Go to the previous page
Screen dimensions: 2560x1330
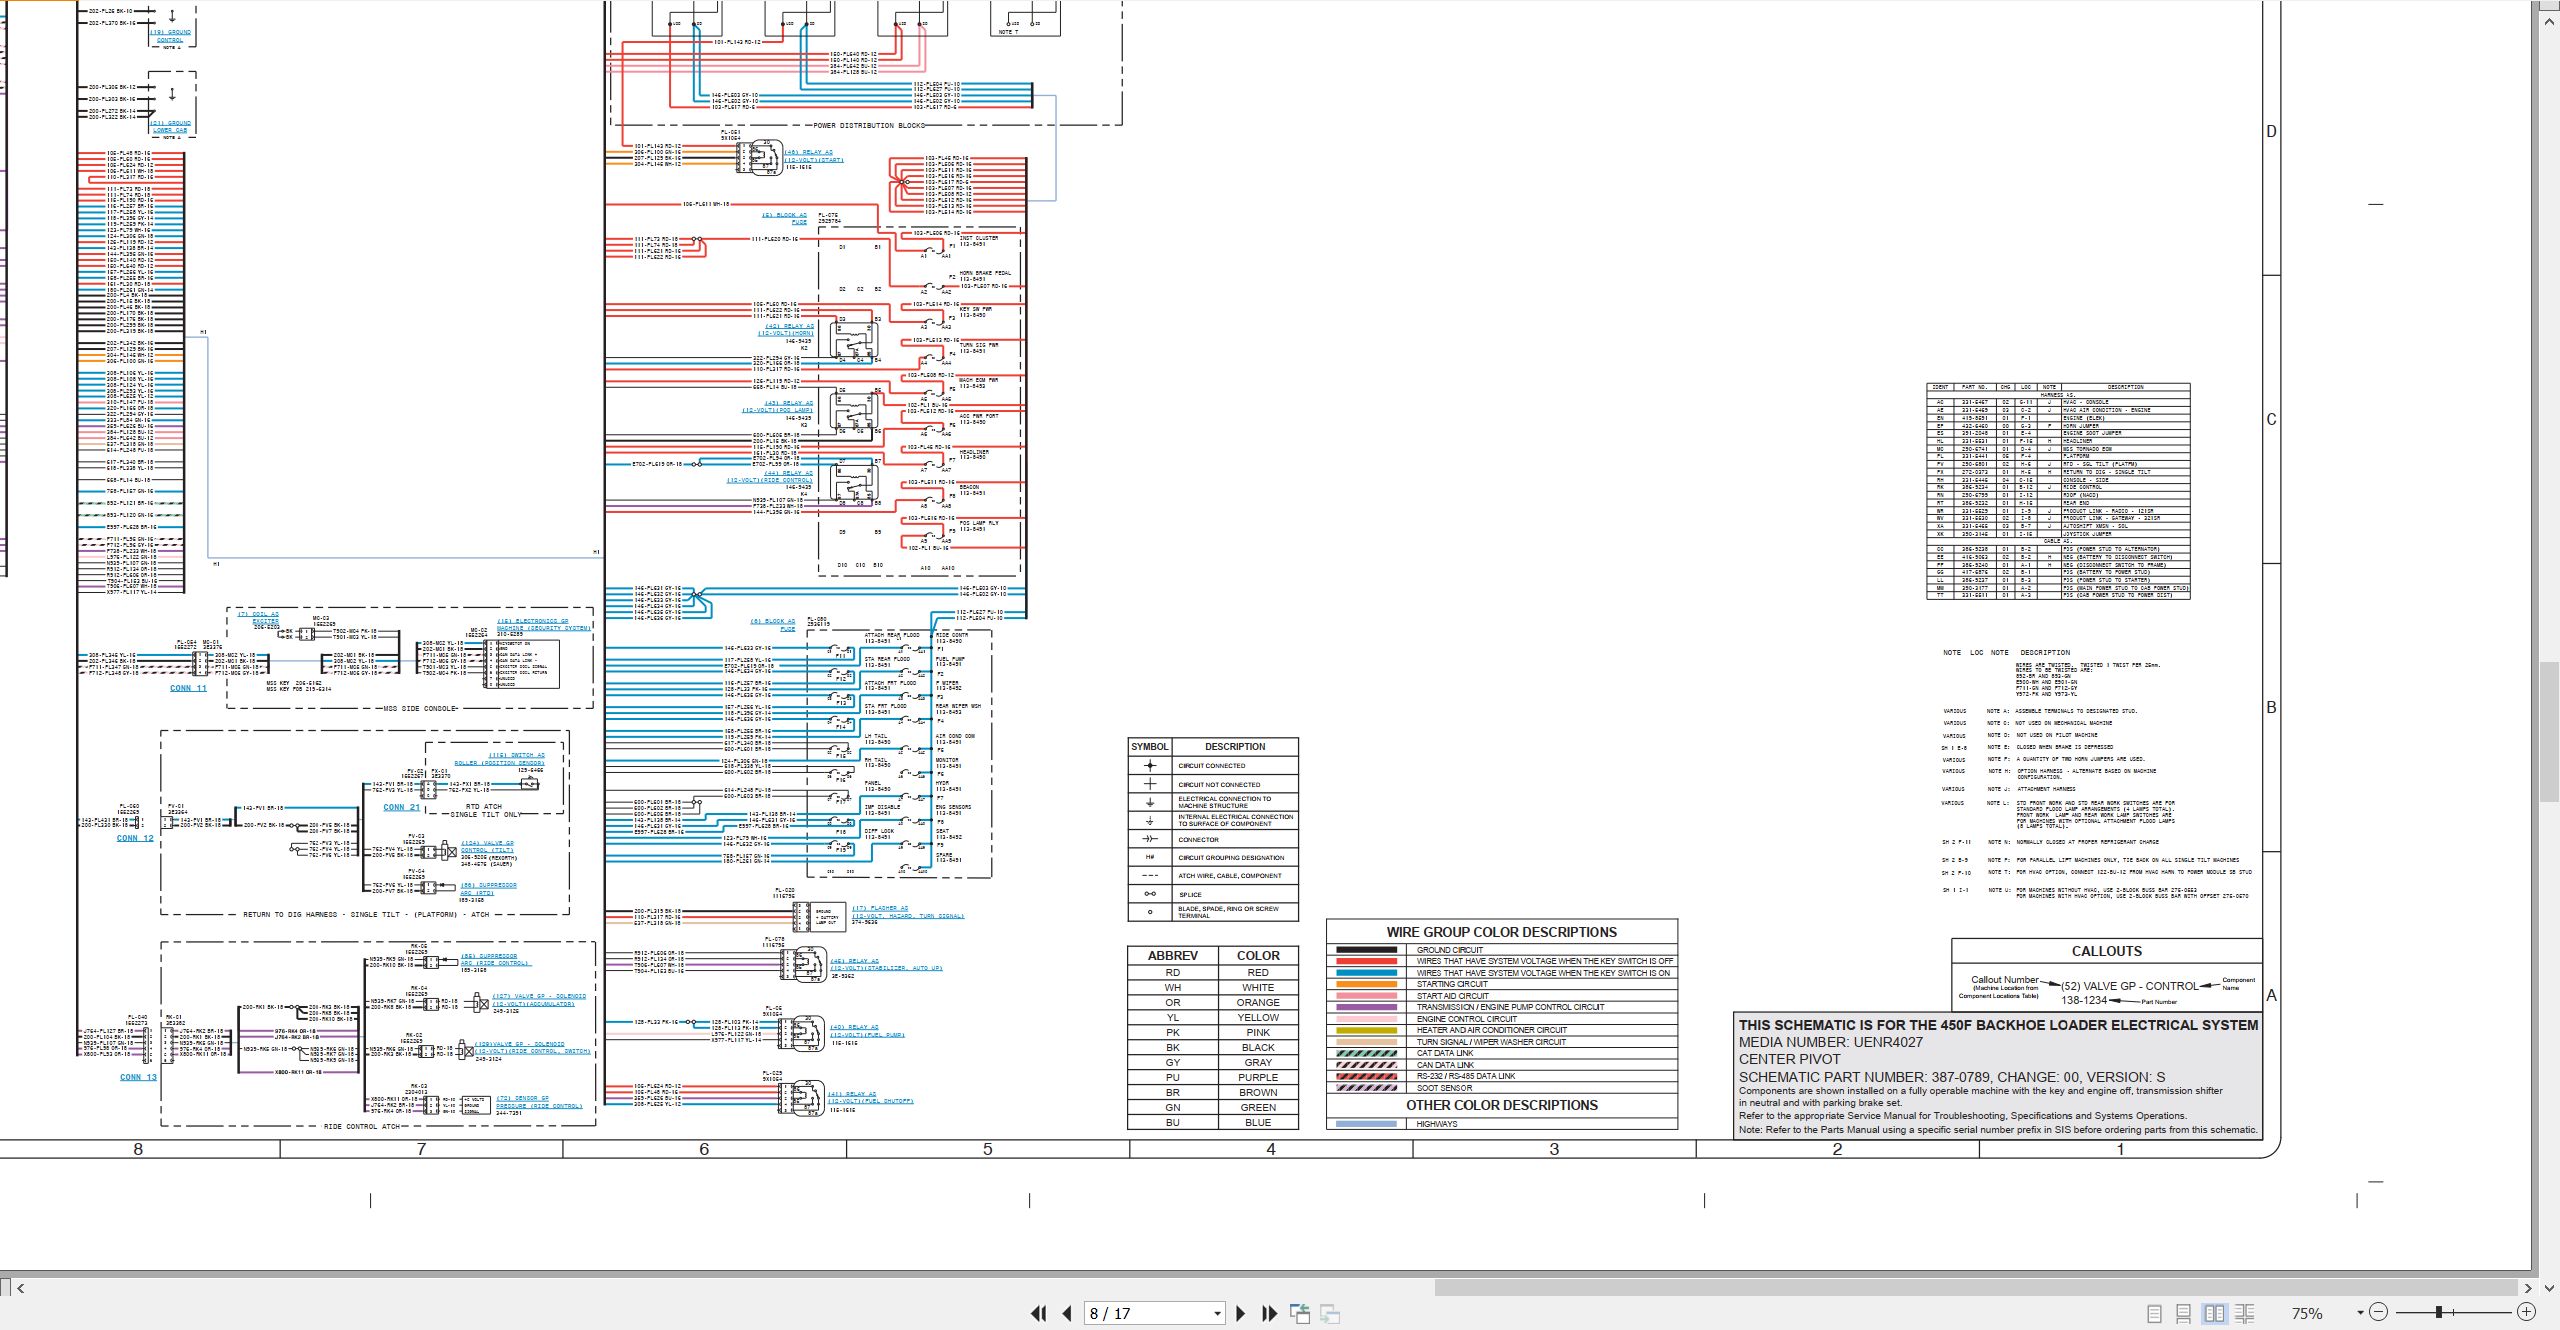pyautogui.click(x=1067, y=1313)
